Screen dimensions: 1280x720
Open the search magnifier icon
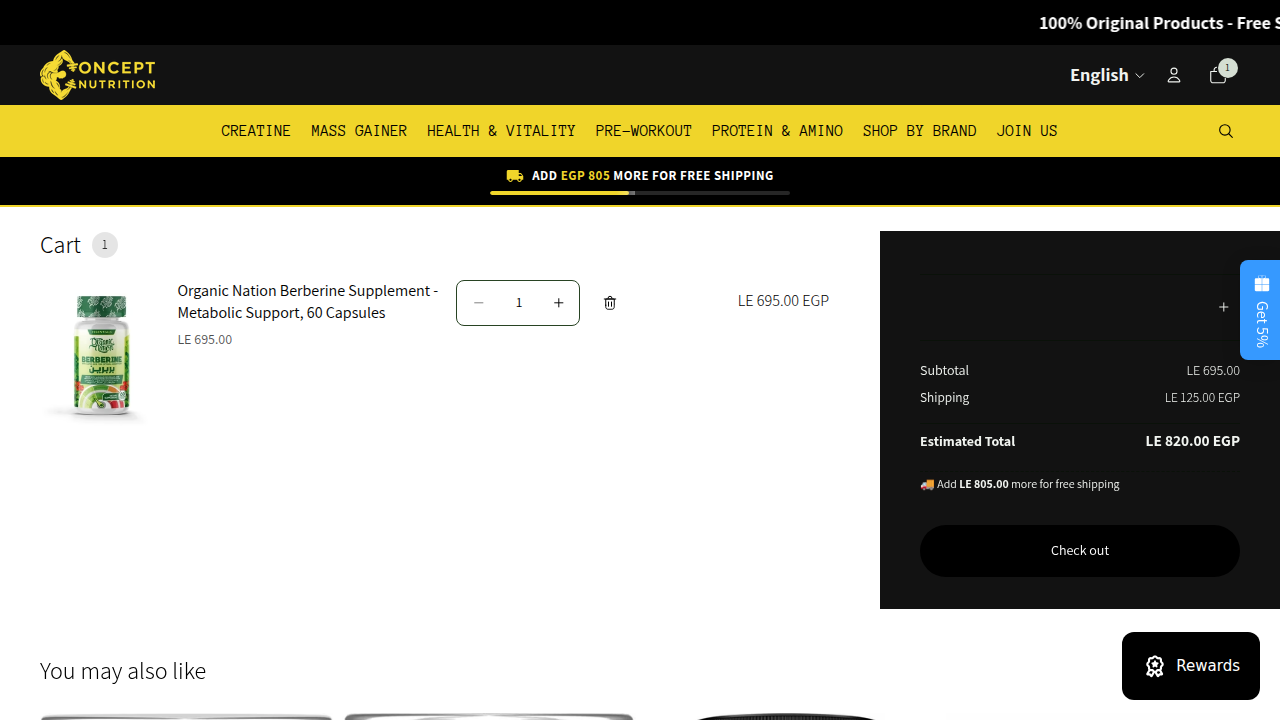1226,131
